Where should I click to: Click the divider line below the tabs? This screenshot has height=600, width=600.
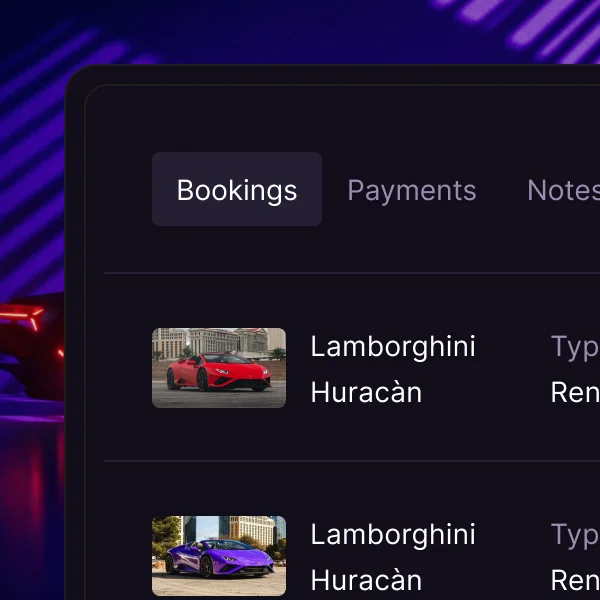(x=352, y=273)
